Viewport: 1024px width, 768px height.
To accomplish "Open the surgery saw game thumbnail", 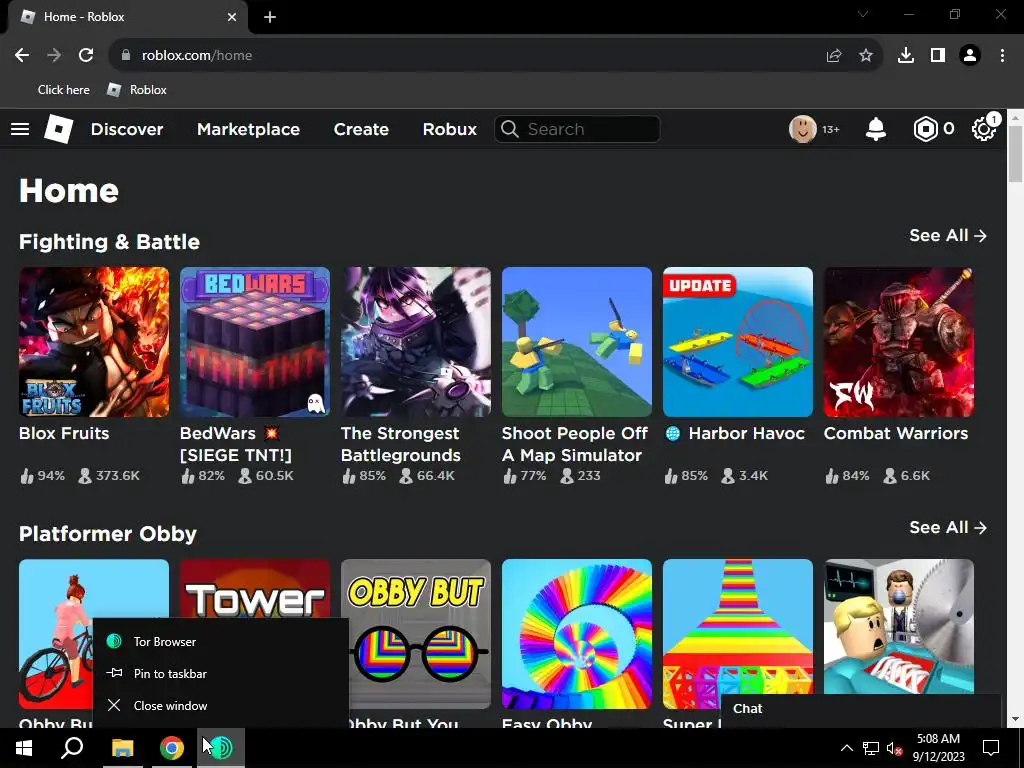I will (x=899, y=627).
